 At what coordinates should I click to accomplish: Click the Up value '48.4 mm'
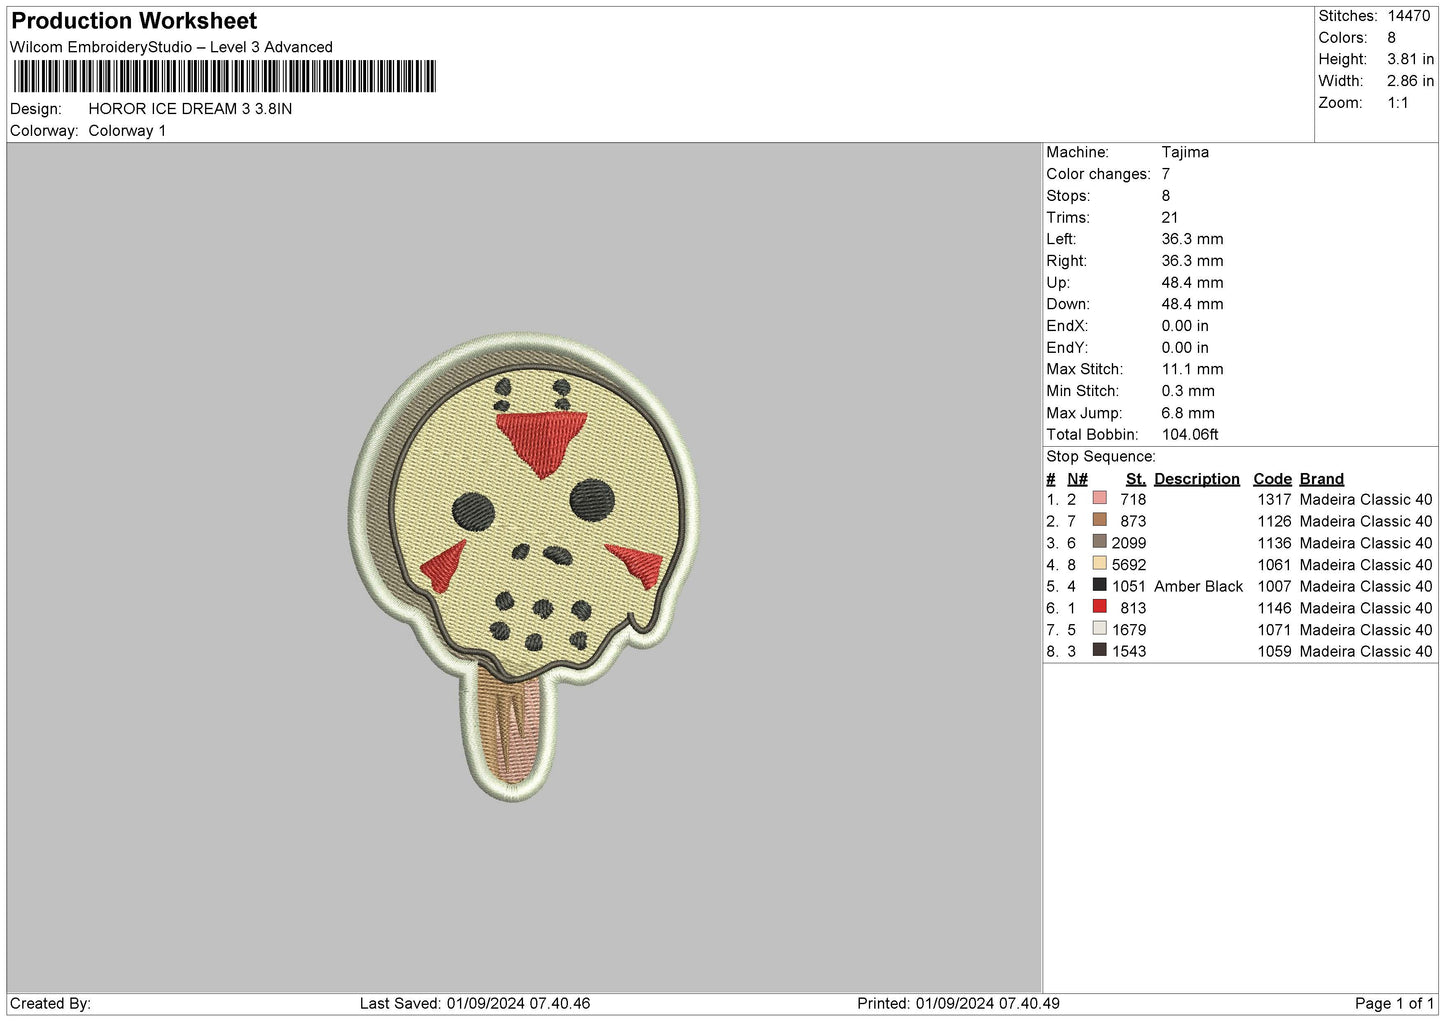coord(1192,283)
